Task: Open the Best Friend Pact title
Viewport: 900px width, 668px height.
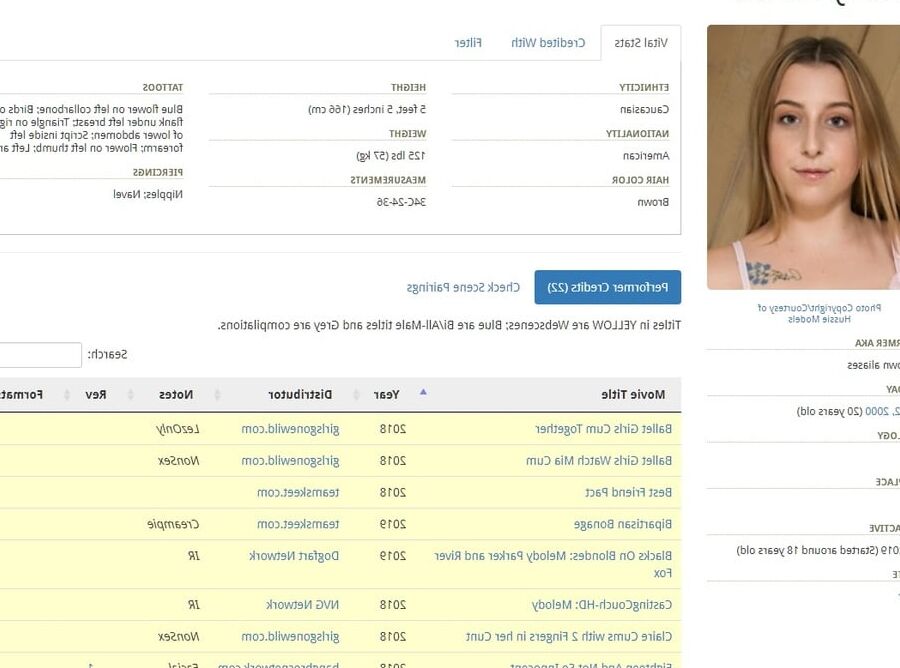Action: pyautogui.click(x=628, y=492)
